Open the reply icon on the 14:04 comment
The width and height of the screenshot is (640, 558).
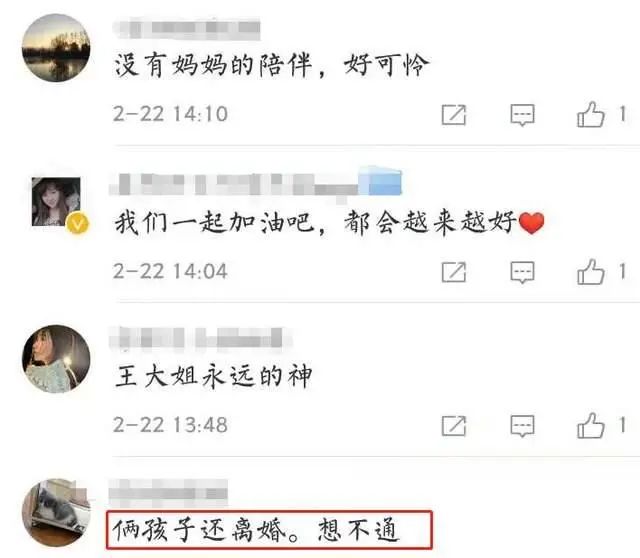522,272
